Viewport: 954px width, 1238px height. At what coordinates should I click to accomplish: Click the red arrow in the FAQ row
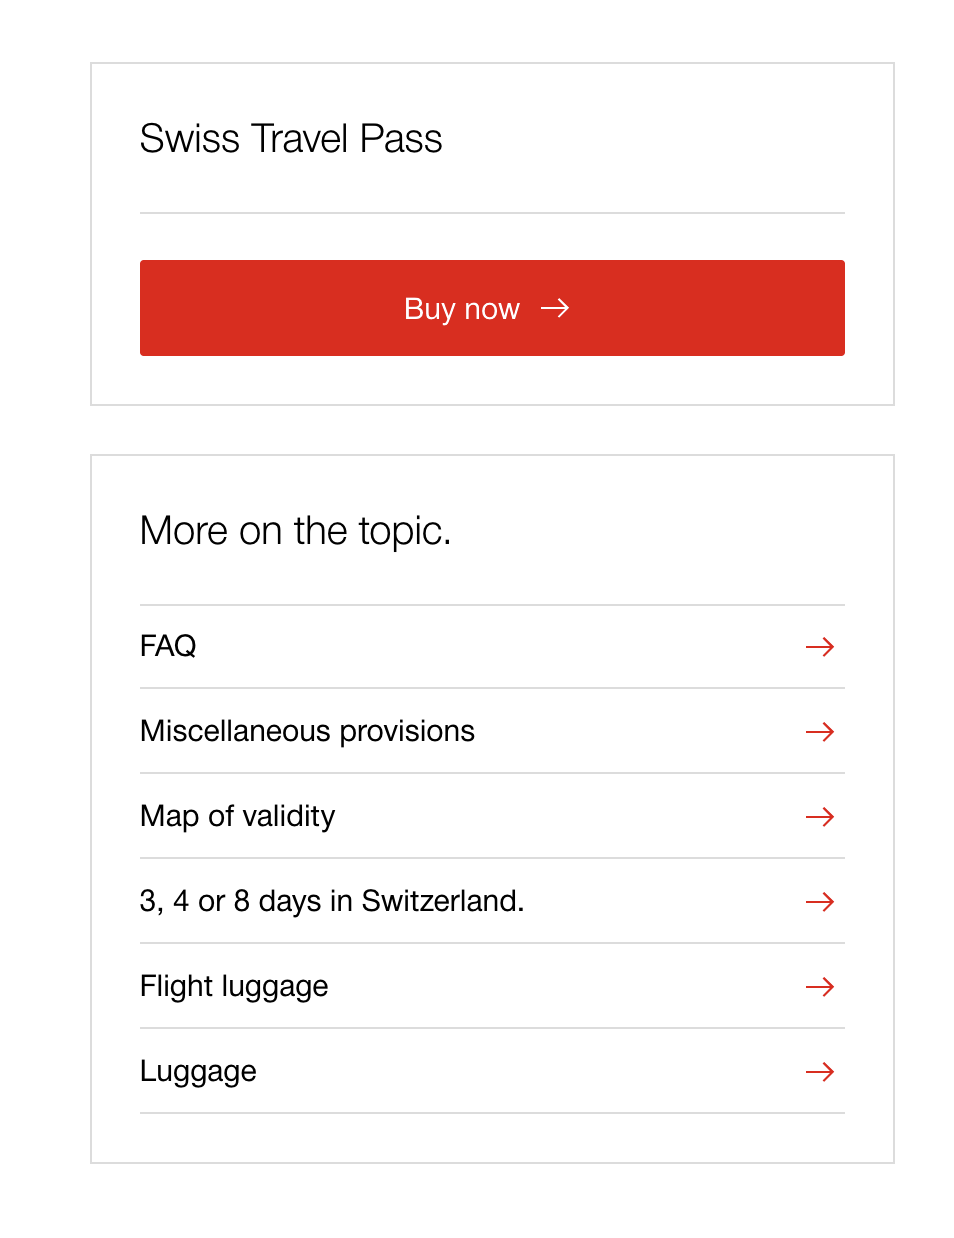click(x=820, y=647)
